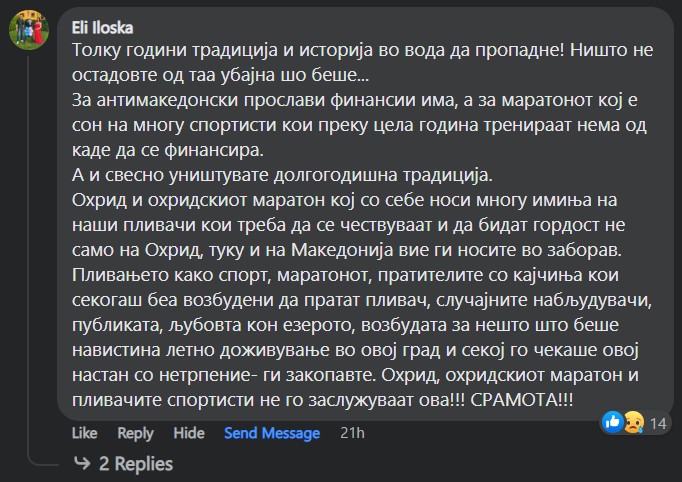Click the comment's first line starting Толку години

[x=362, y=50]
